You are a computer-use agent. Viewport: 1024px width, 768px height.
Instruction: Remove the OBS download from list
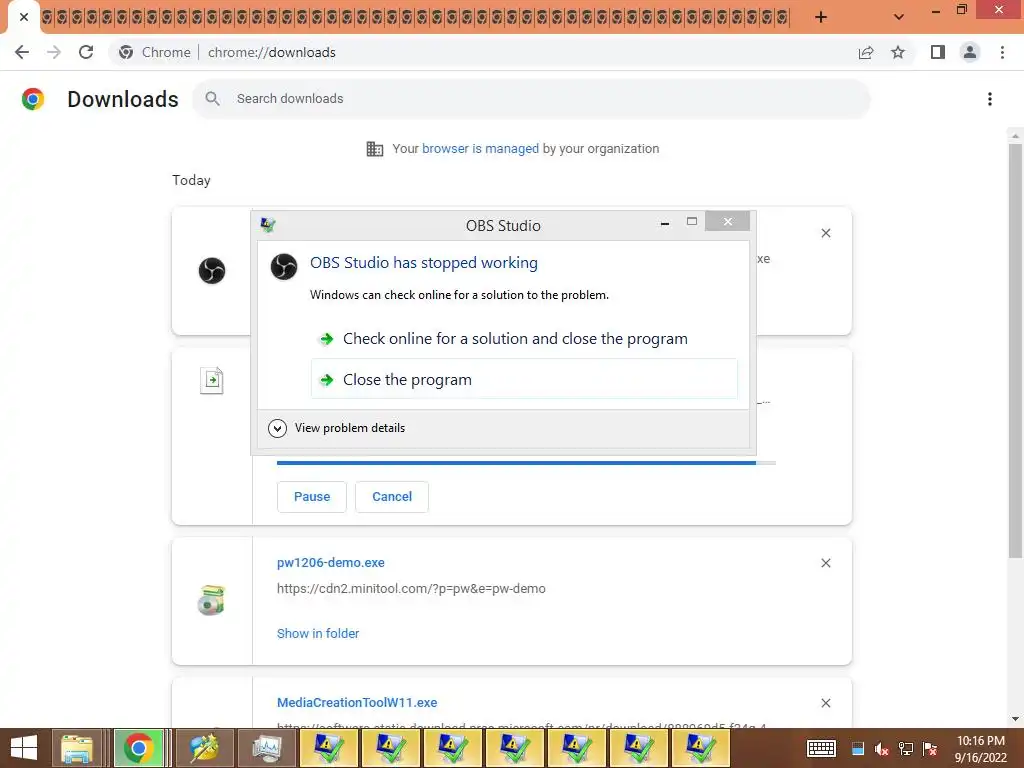[826, 233]
